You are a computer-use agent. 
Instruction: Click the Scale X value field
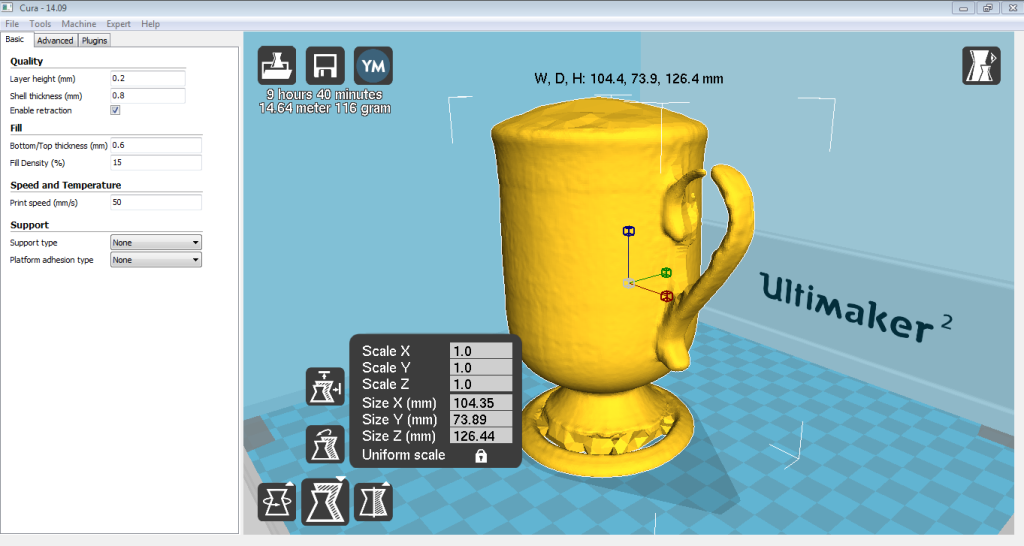[481, 351]
